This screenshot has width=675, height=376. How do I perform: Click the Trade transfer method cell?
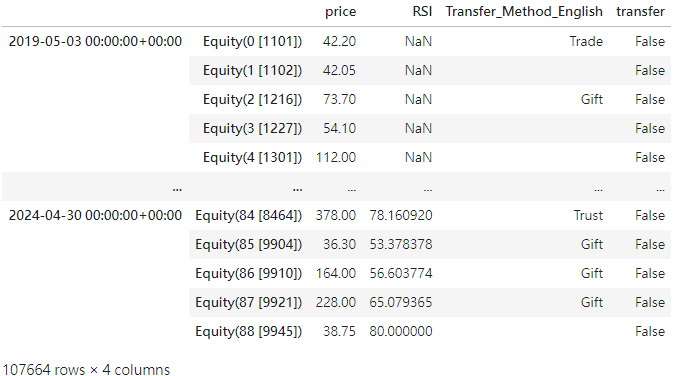586,41
